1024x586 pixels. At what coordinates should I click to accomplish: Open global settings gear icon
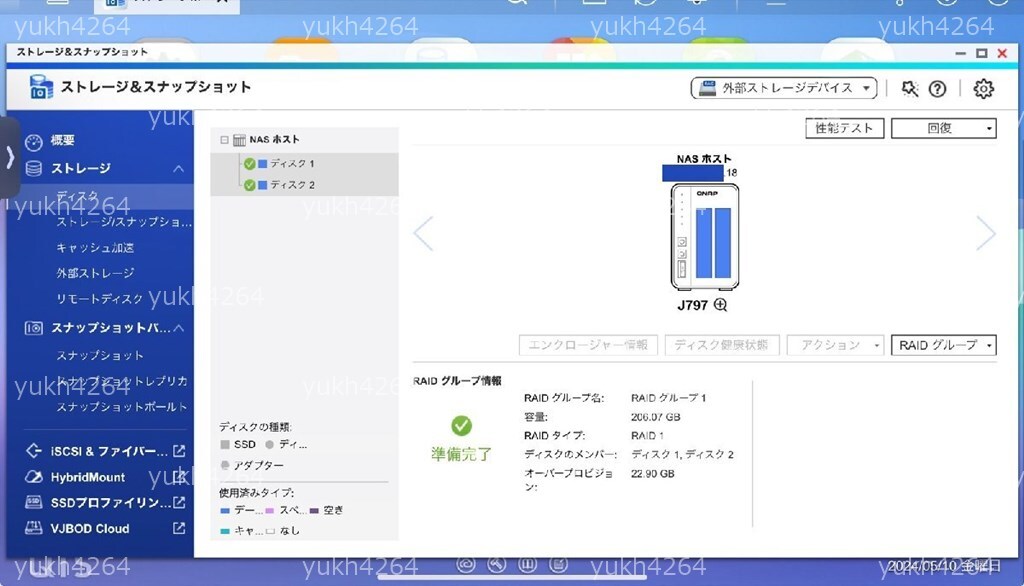984,88
